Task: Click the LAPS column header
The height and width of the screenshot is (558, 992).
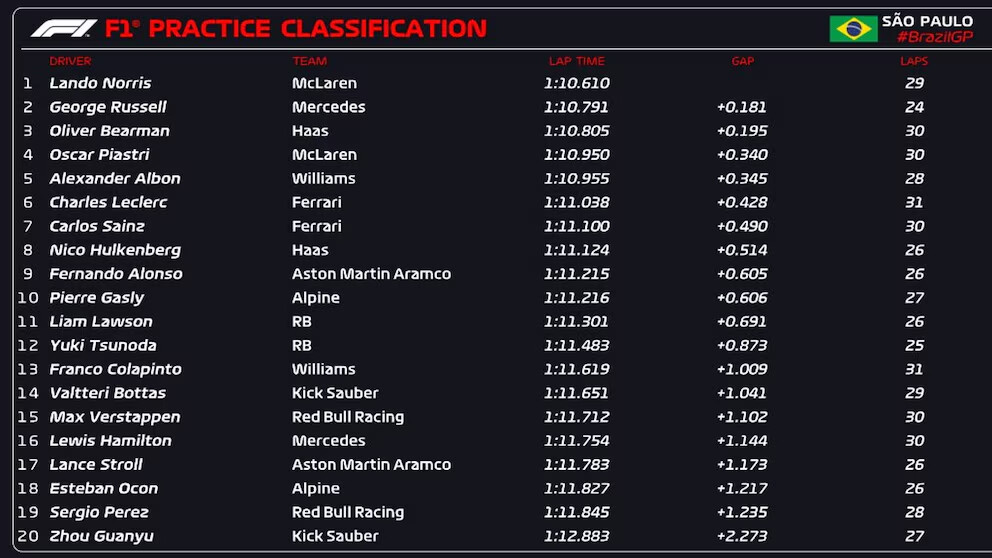Action: tap(914, 61)
